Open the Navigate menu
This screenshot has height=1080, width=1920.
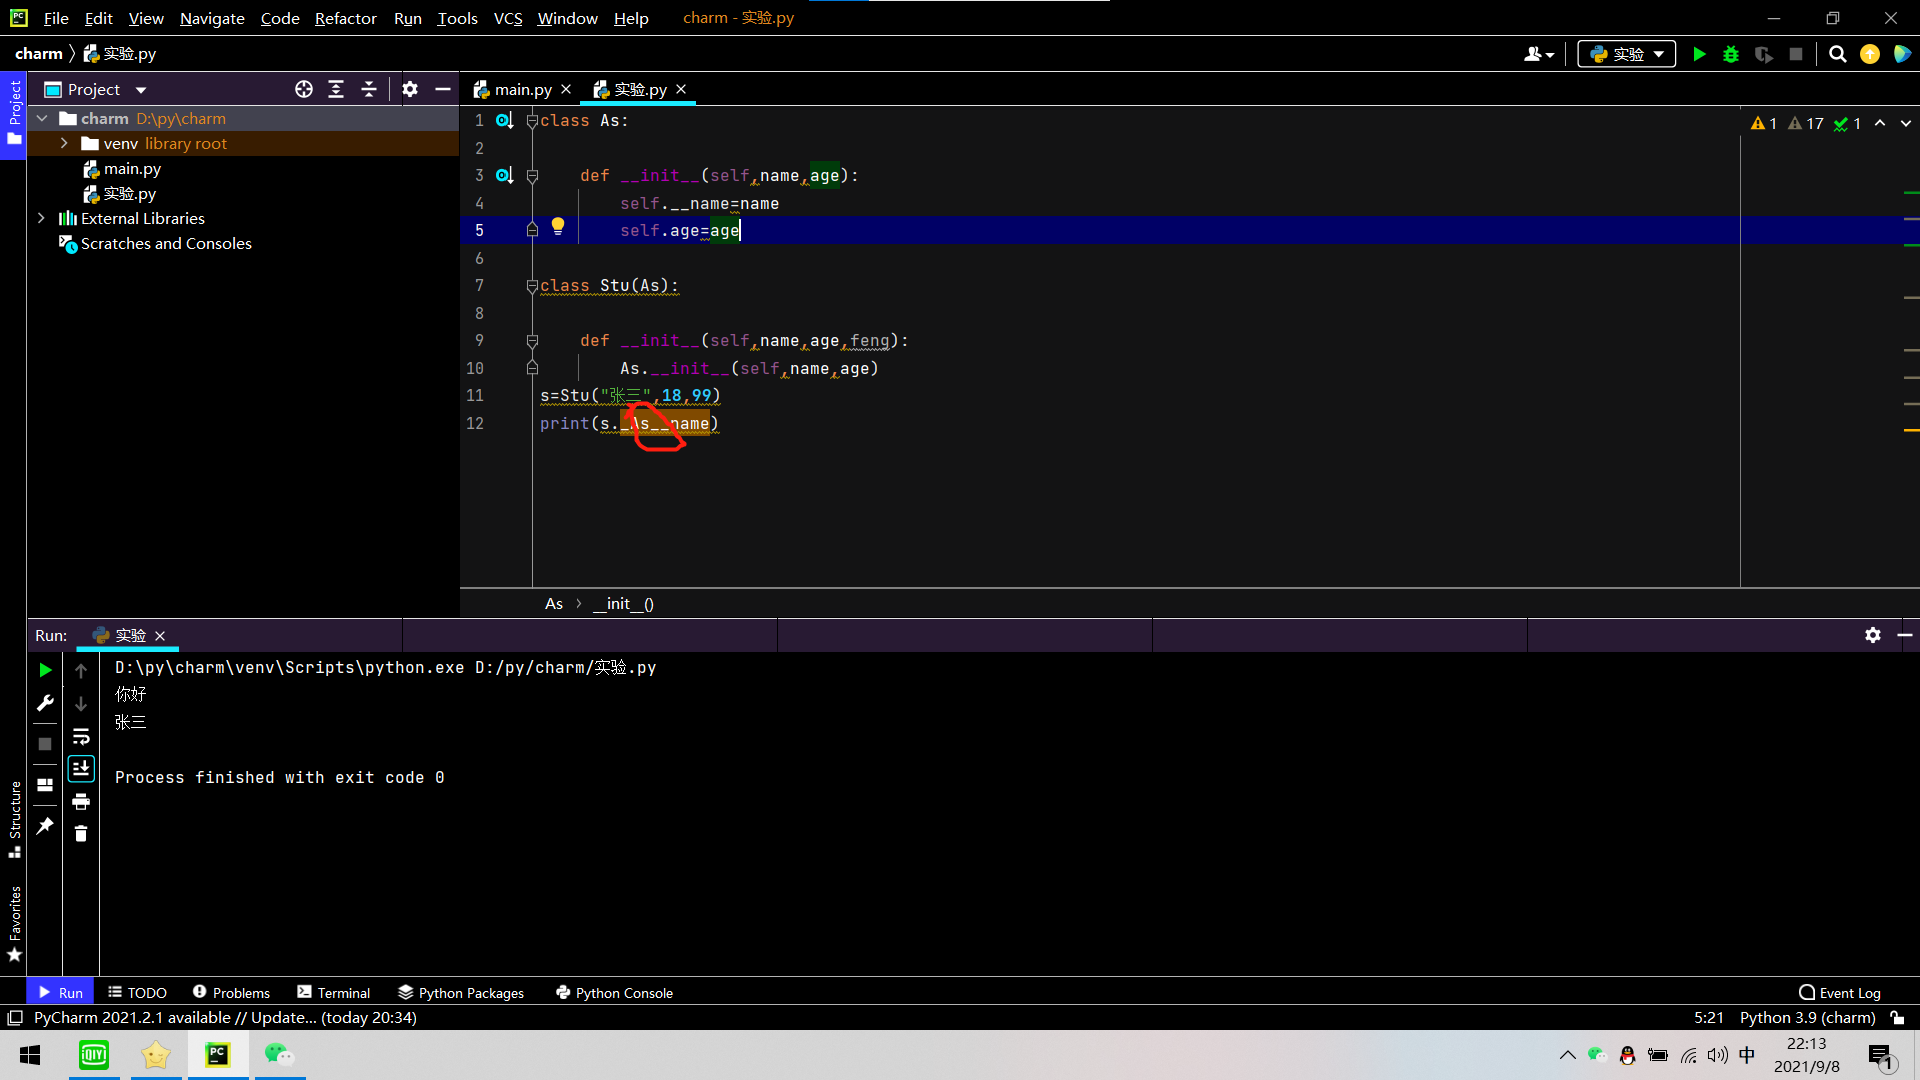[x=212, y=18]
